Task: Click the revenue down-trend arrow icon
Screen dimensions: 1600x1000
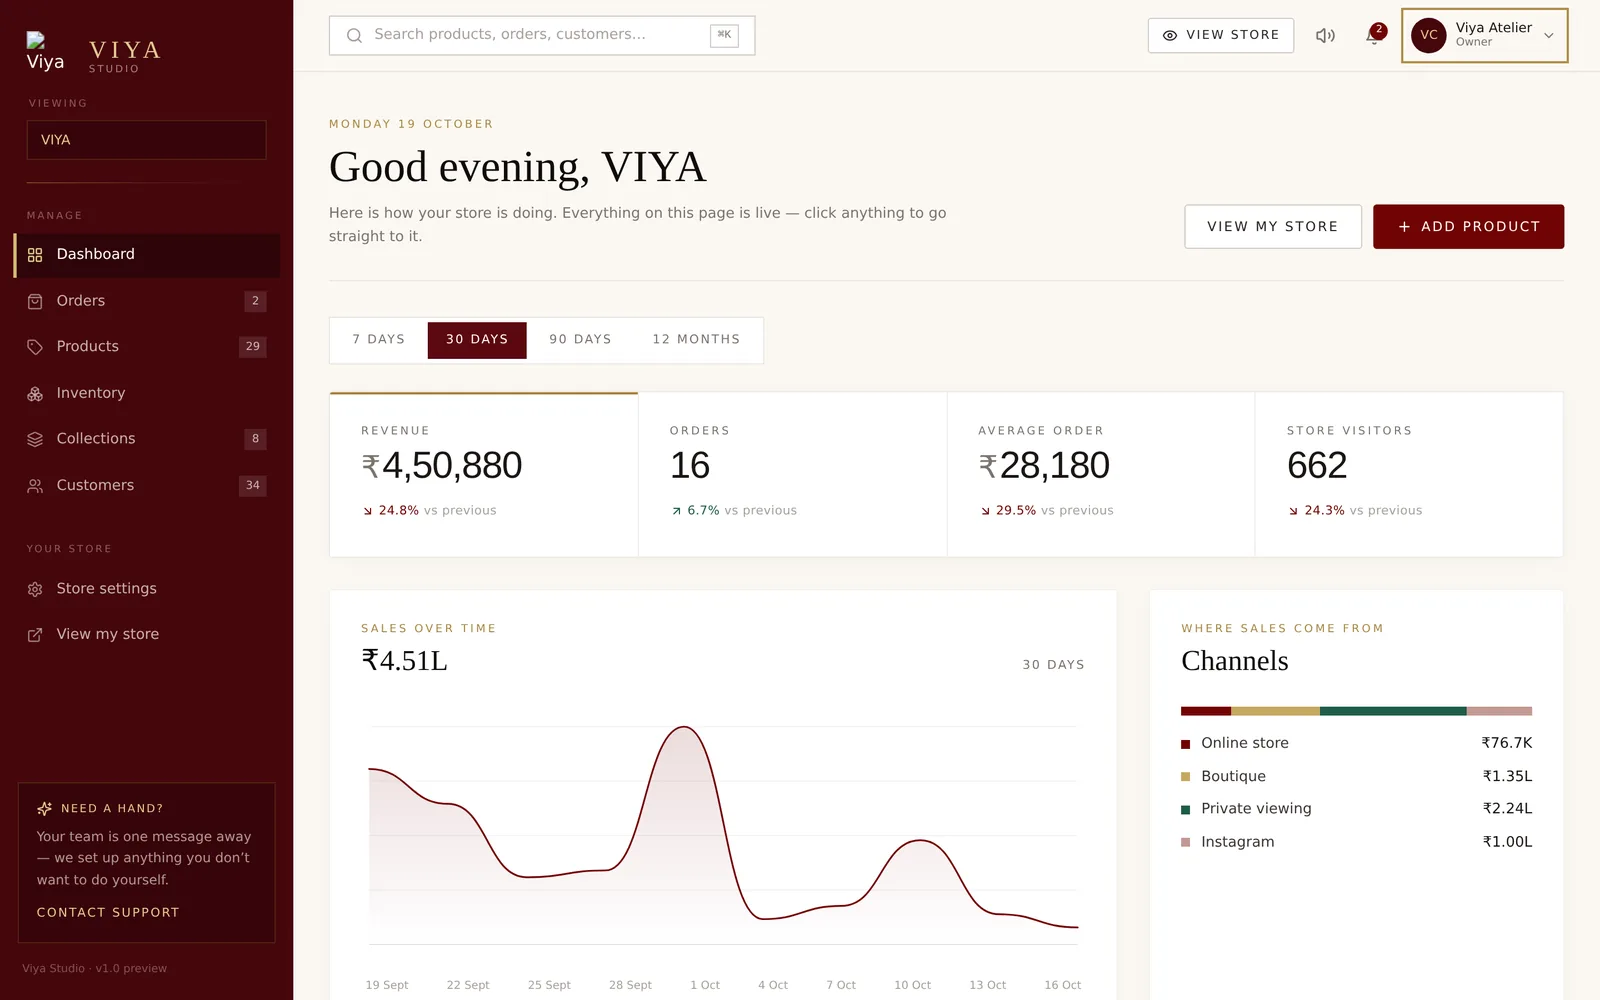Action: (x=368, y=511)
